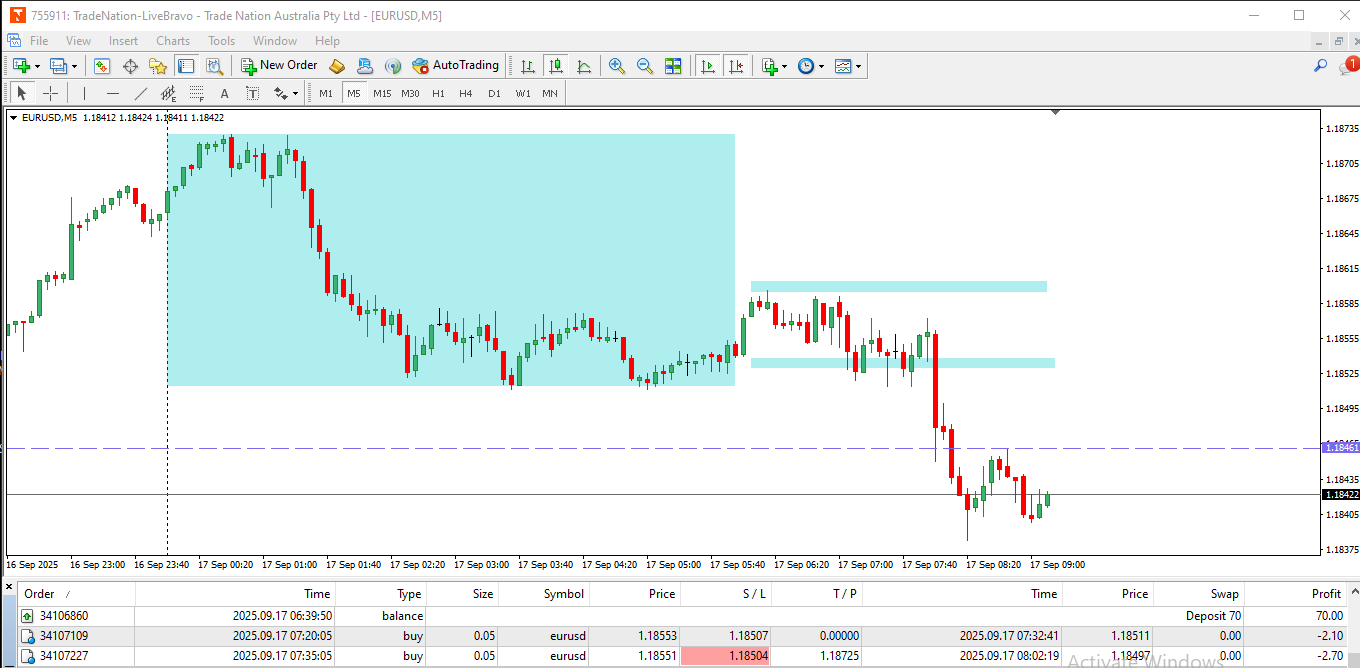Open the Insert menu
Image resolution: width=1360 pixels, height=668 pixels.
click(x=123, y=41)
